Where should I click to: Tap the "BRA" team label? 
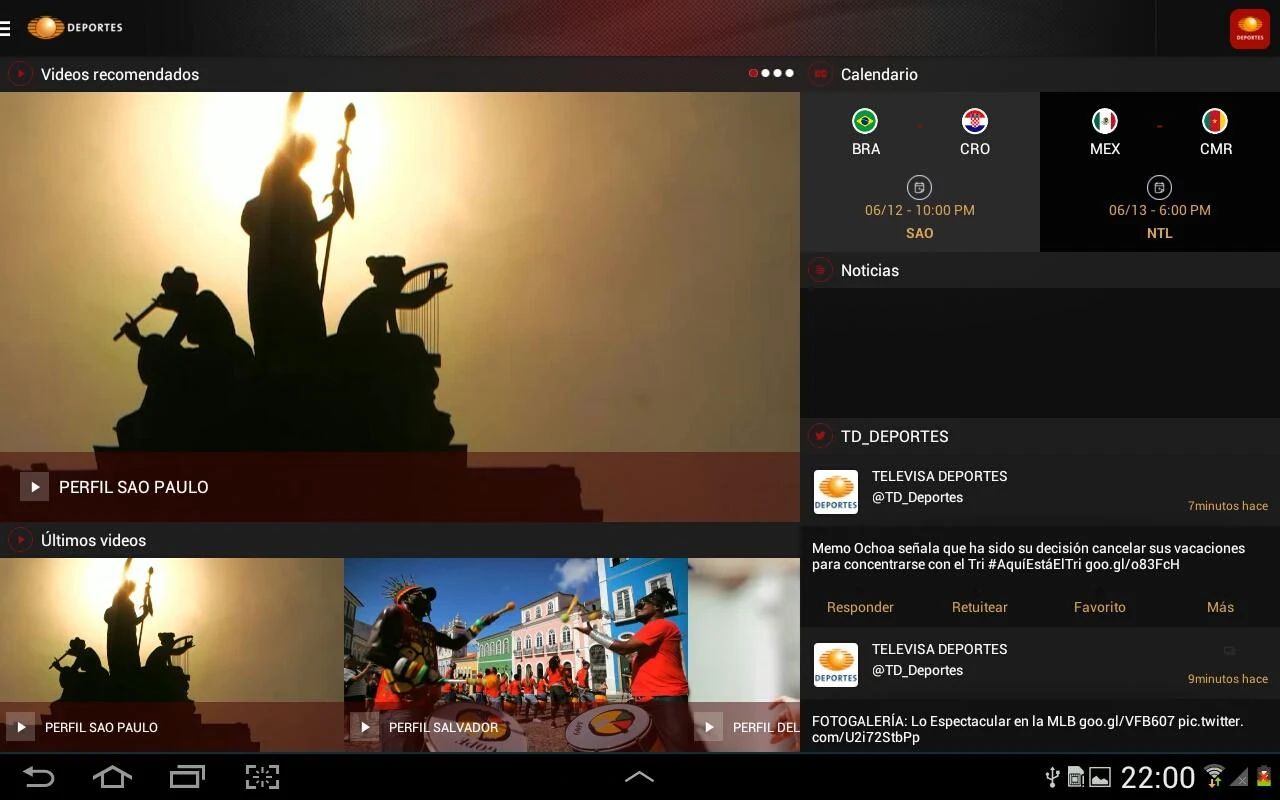[866, 149]
